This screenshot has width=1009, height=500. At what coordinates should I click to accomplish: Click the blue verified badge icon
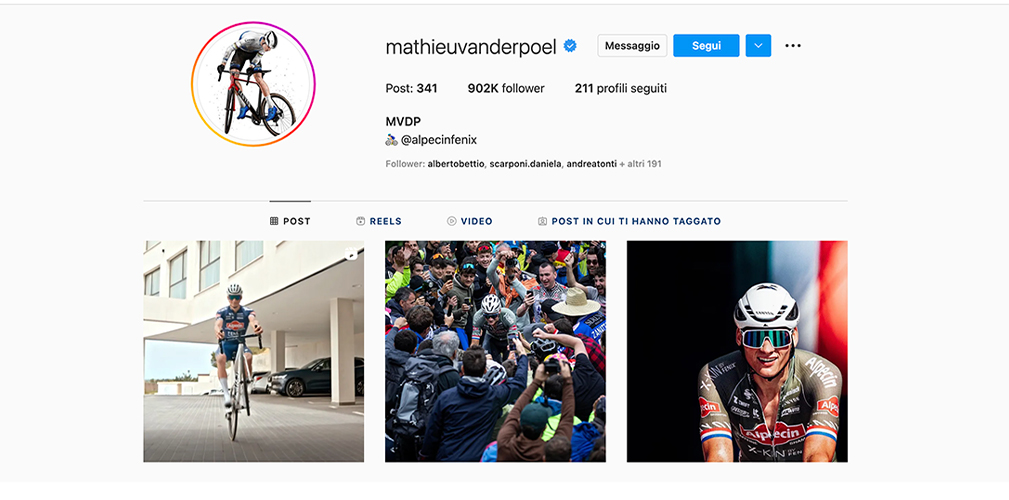[x=570, y=46]
